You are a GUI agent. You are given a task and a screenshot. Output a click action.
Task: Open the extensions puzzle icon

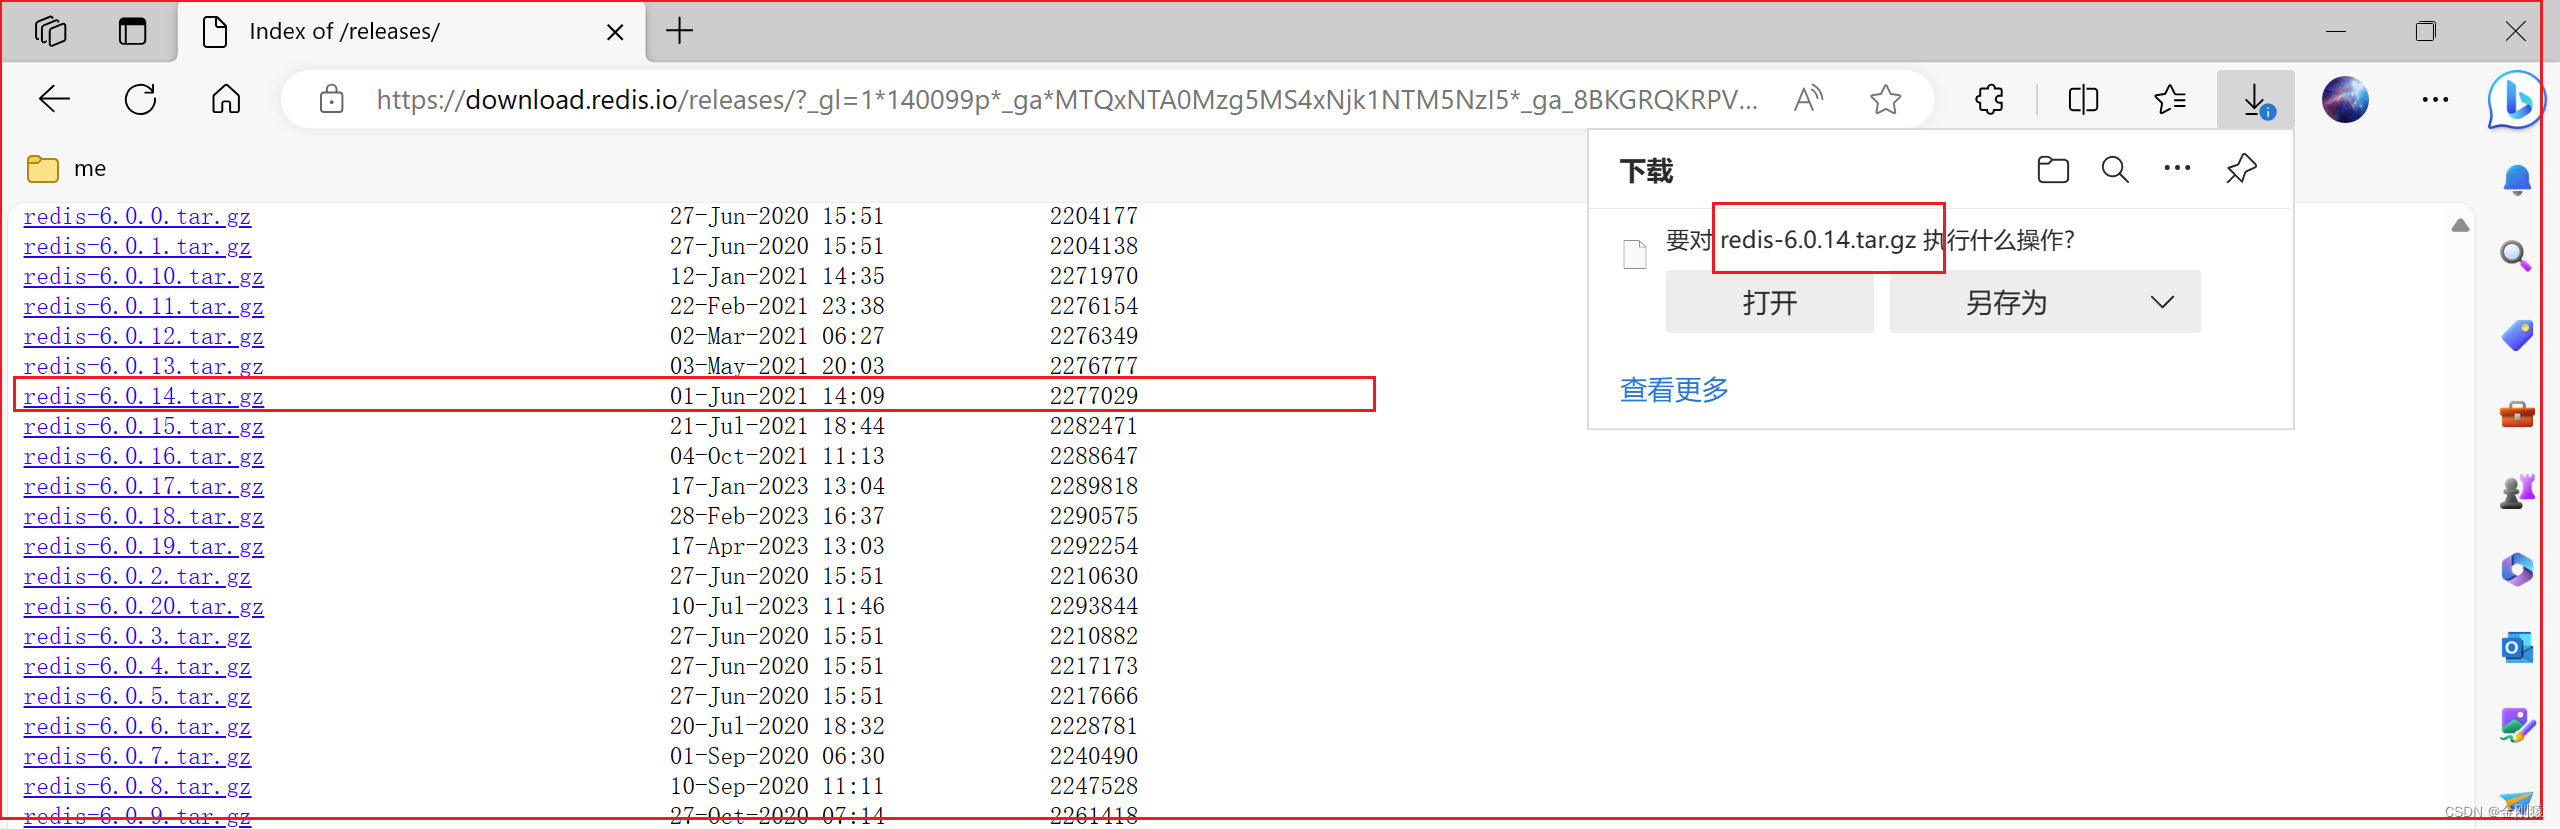point(1989,99)
